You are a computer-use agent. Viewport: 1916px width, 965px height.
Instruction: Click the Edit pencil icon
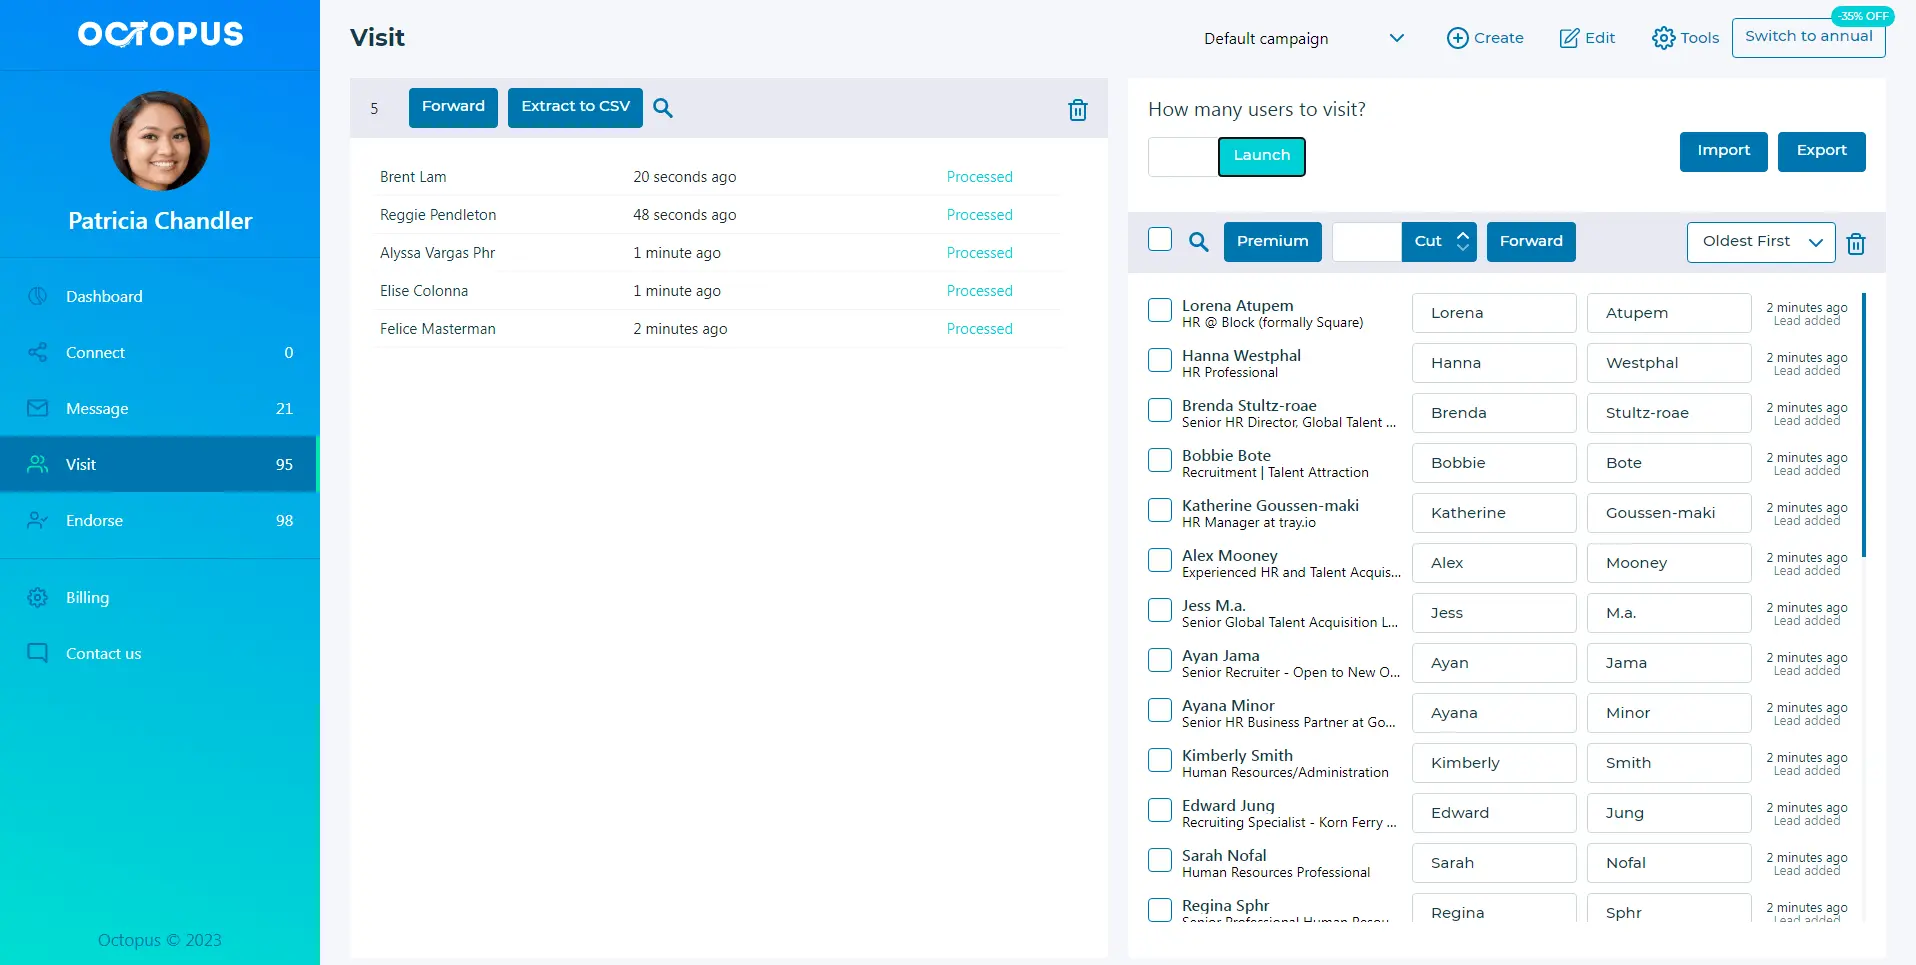pyautogui.click(x=1569, y=38)
